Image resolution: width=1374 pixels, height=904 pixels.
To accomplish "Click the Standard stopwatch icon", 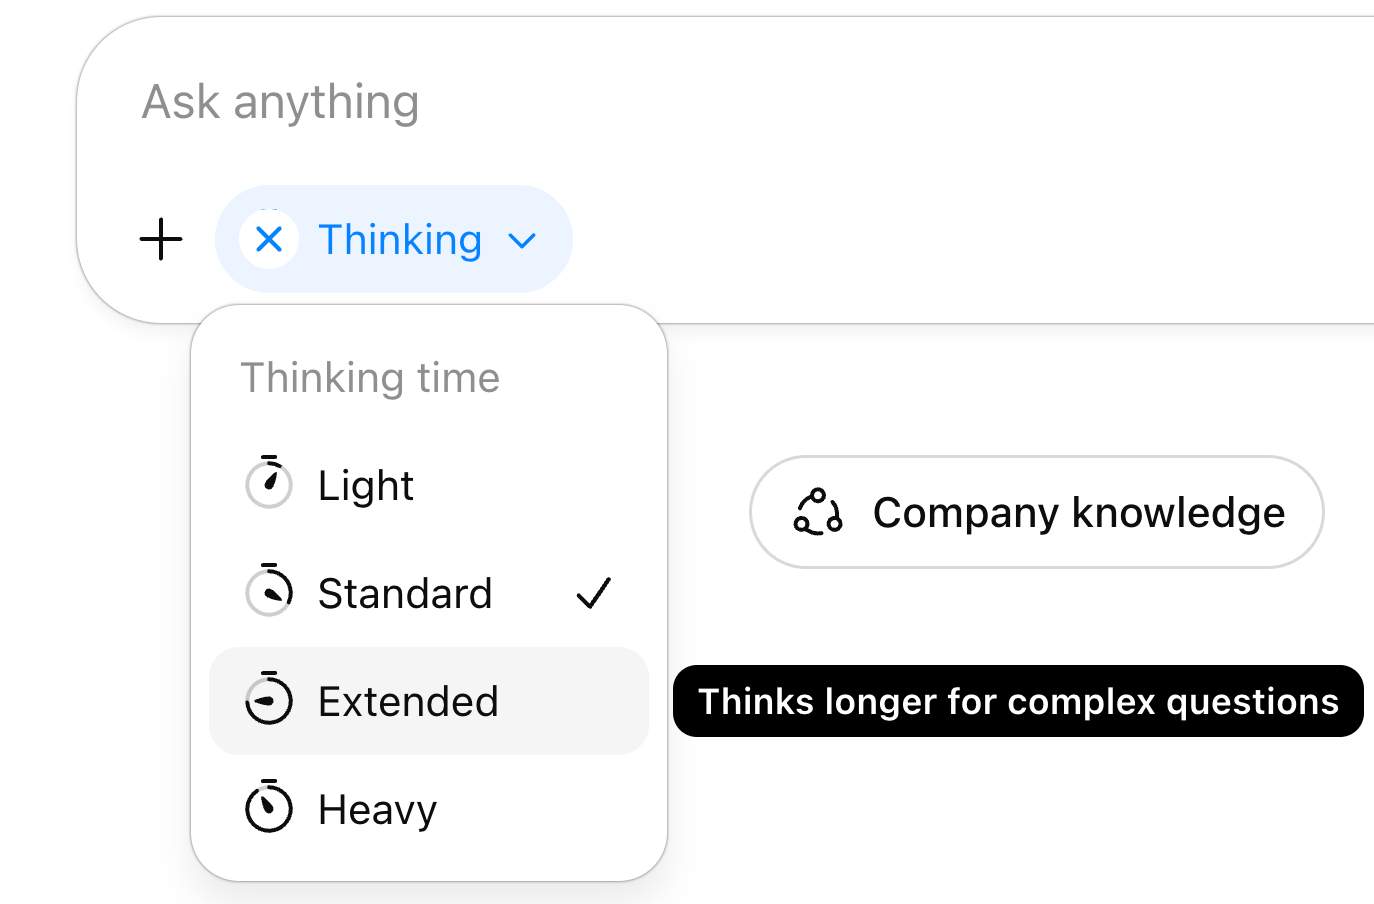I will [269, 592].
